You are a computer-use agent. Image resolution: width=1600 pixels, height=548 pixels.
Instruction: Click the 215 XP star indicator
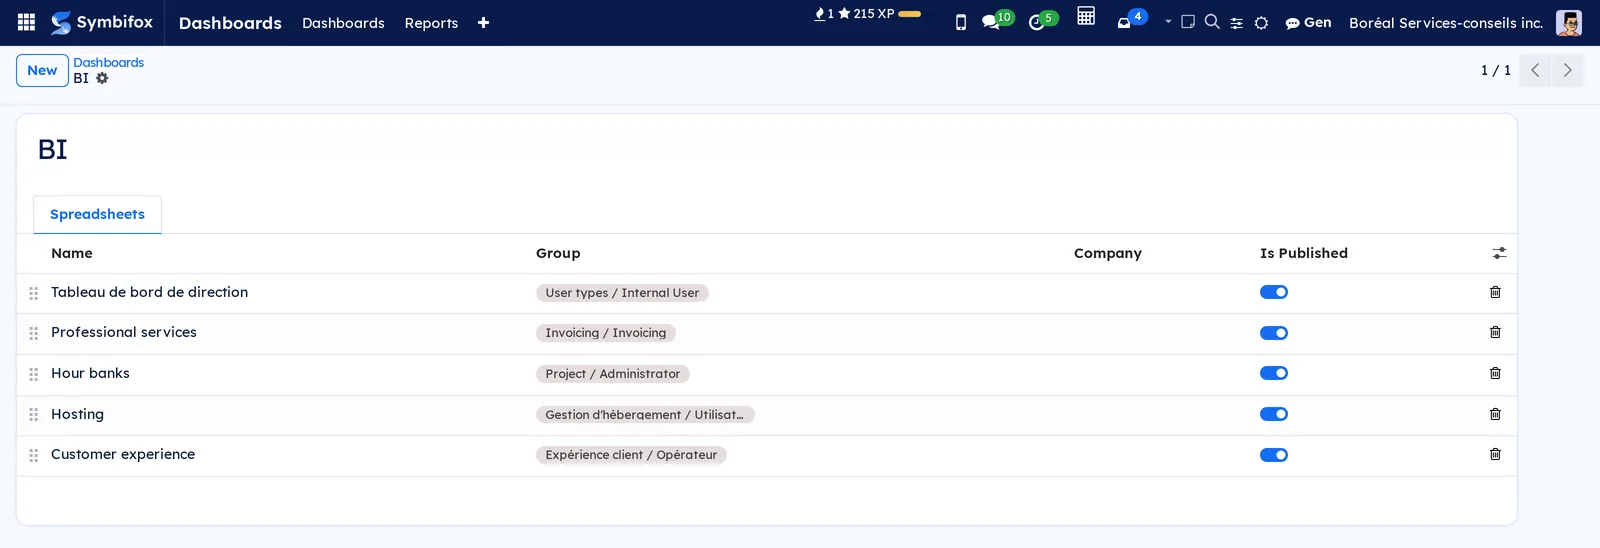click(x=866, y=14)
